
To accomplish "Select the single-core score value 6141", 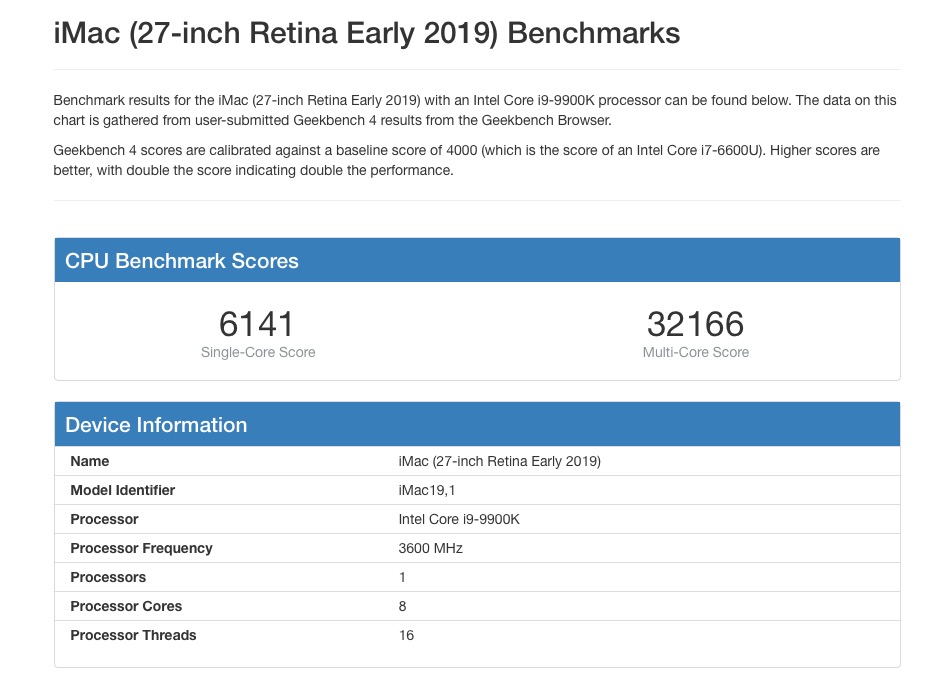I will pyautogui.click(x=257, y=324).
